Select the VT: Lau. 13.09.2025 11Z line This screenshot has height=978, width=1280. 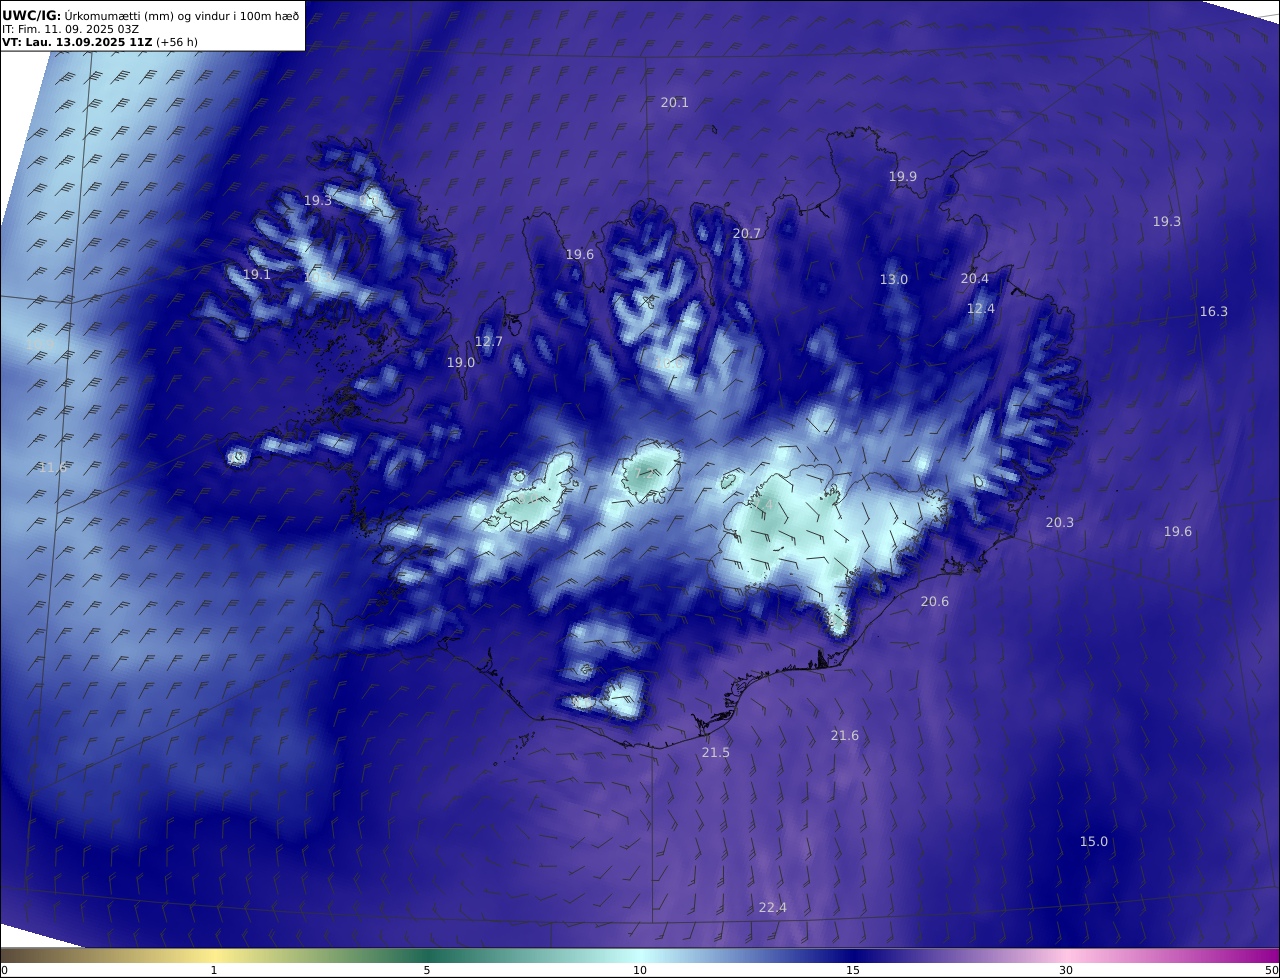[x=76, y=42]
